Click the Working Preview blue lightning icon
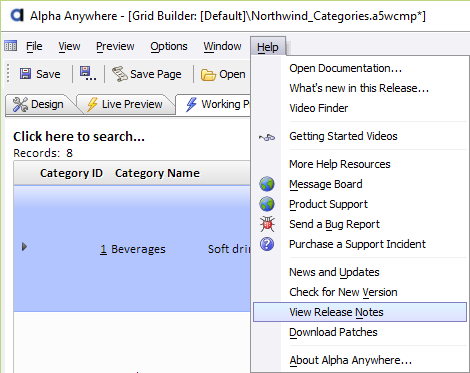 click(191, 104)
